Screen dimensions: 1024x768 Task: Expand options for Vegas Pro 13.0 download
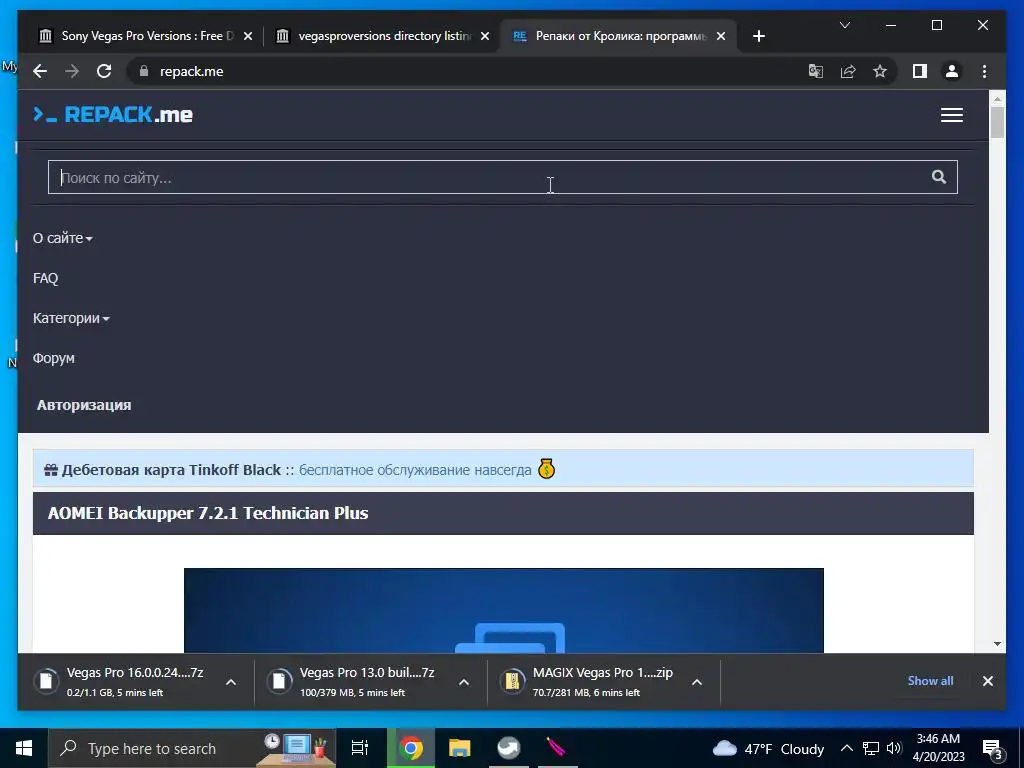(464, 682)
